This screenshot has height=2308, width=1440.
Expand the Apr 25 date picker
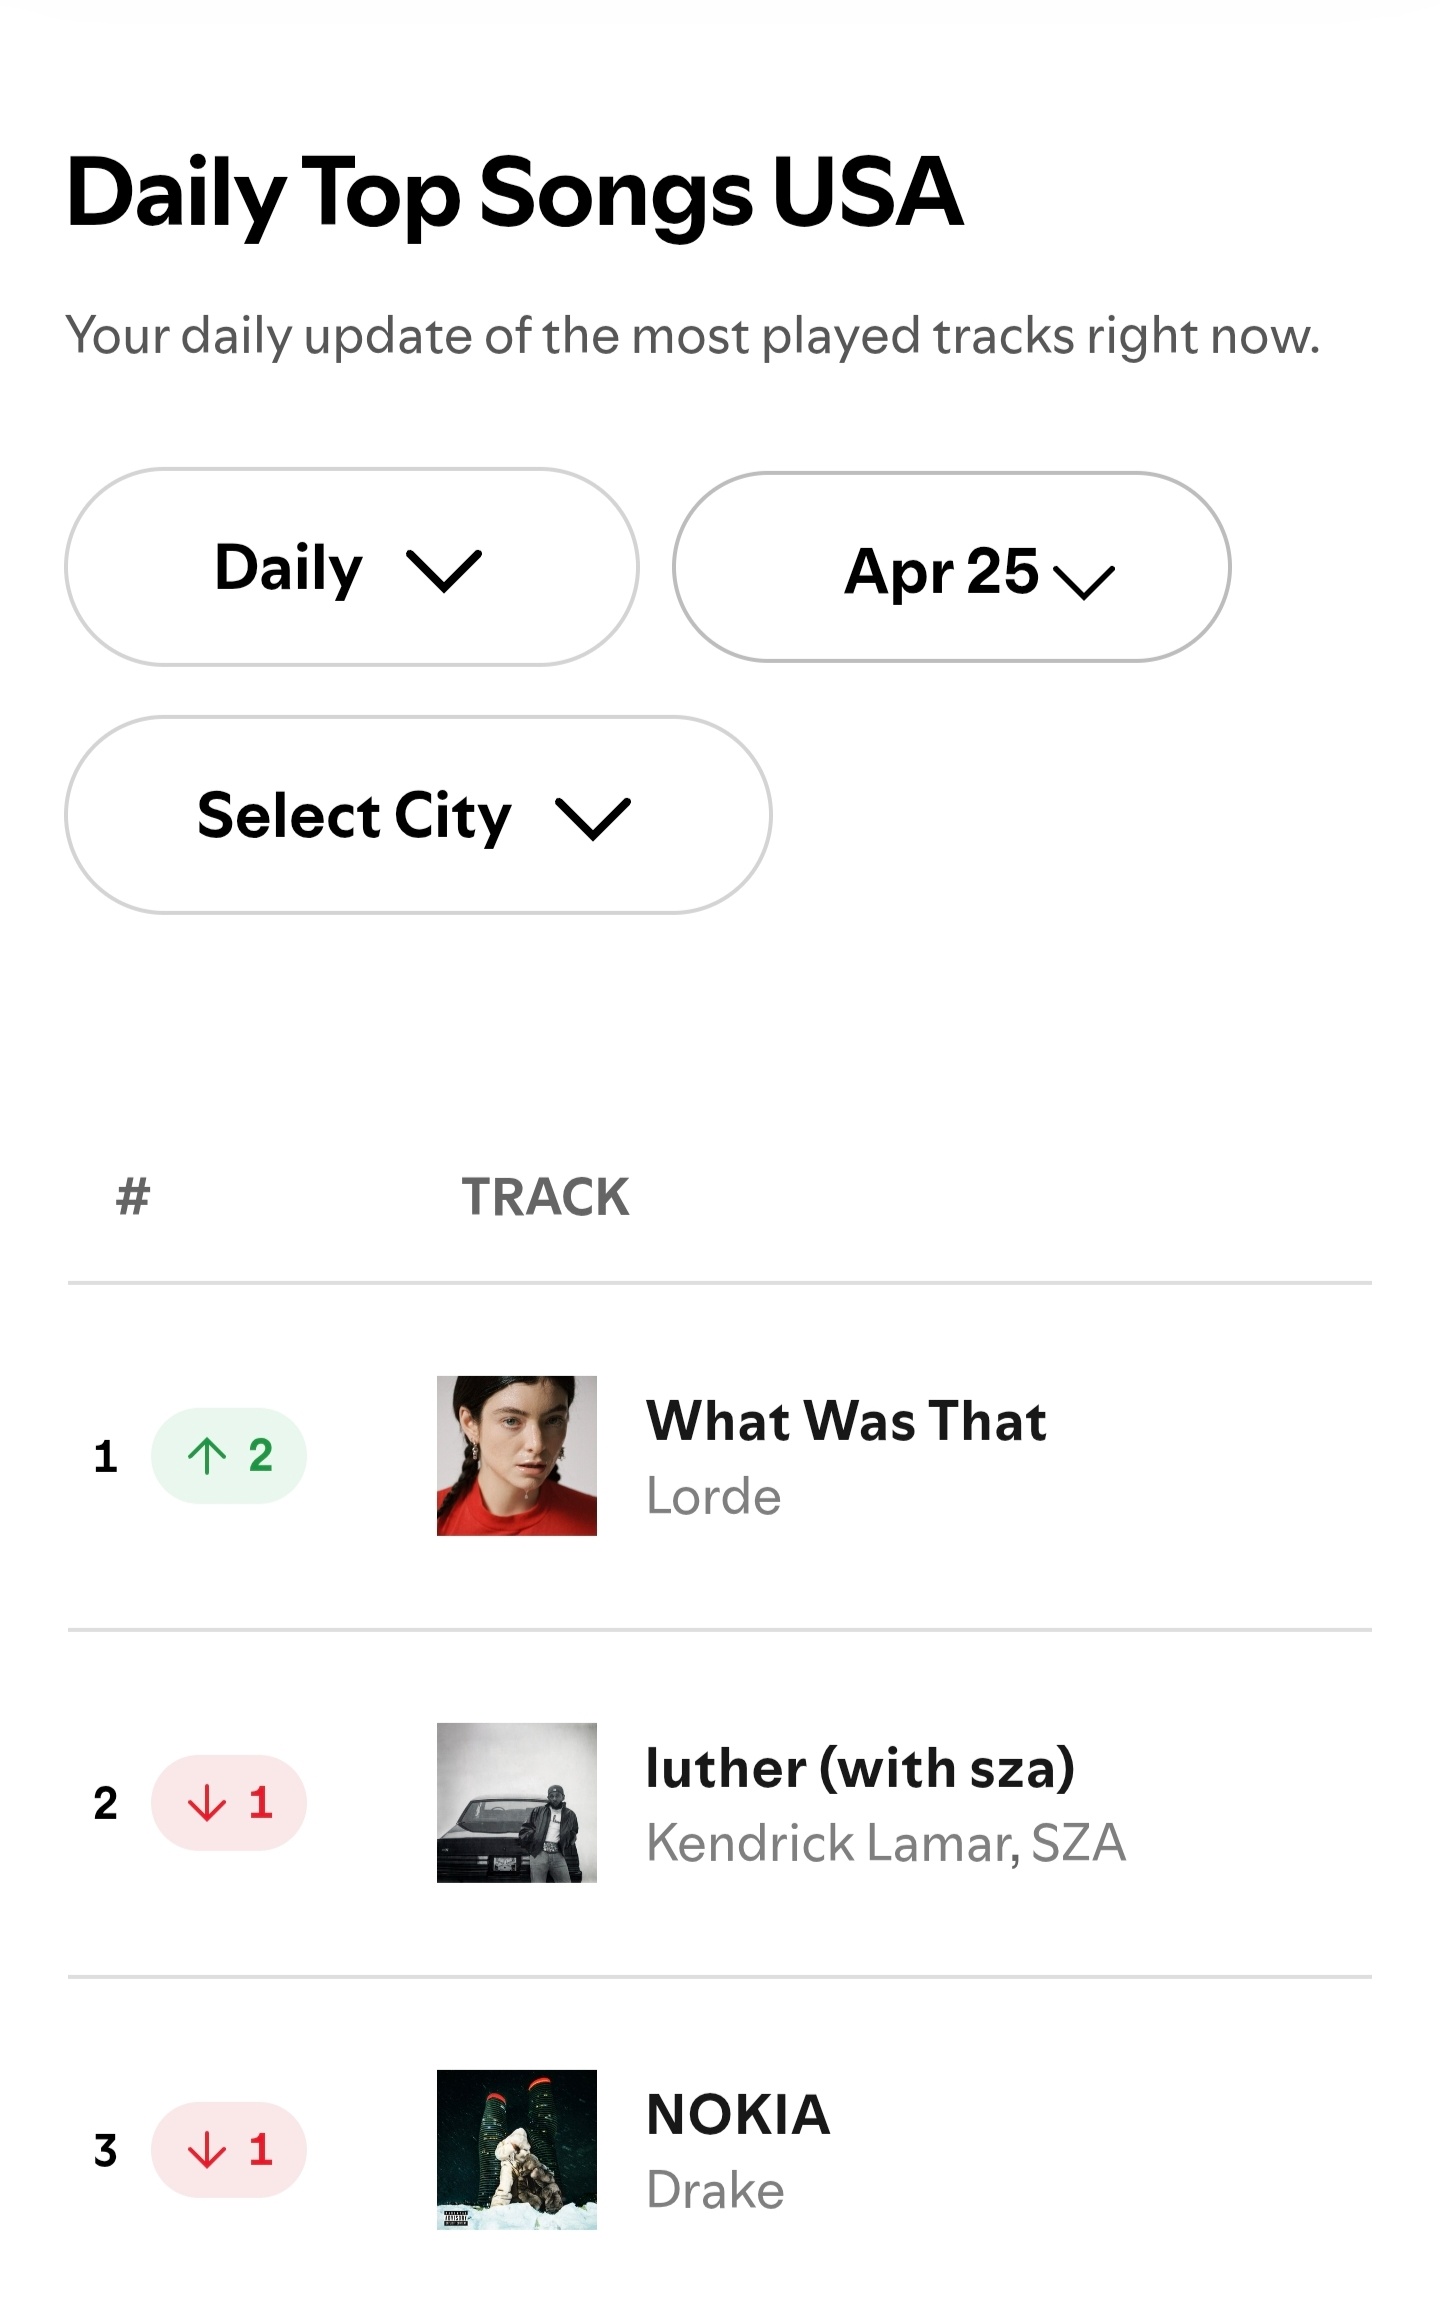point(952,567)
